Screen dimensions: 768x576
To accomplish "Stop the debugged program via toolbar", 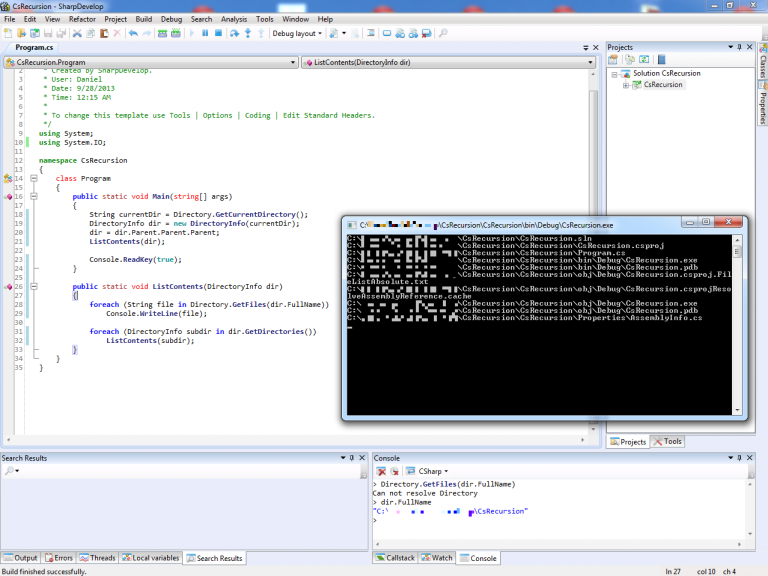I will 219,33.
